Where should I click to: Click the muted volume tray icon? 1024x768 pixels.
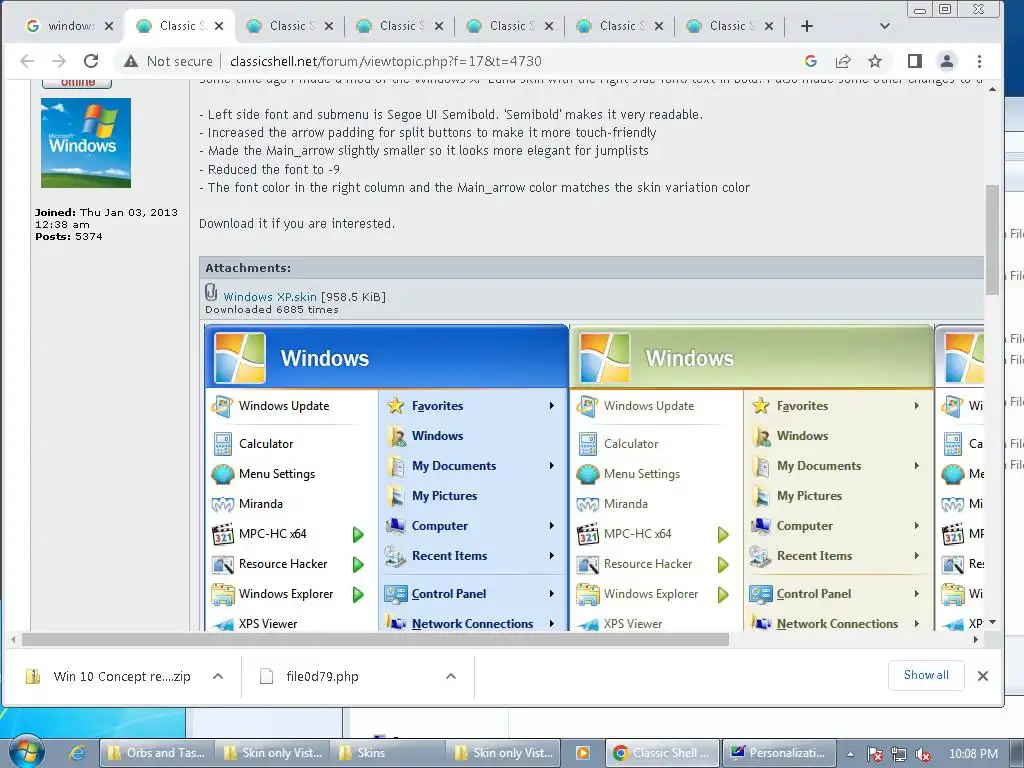pyautogui.click(x=923, y=754)
